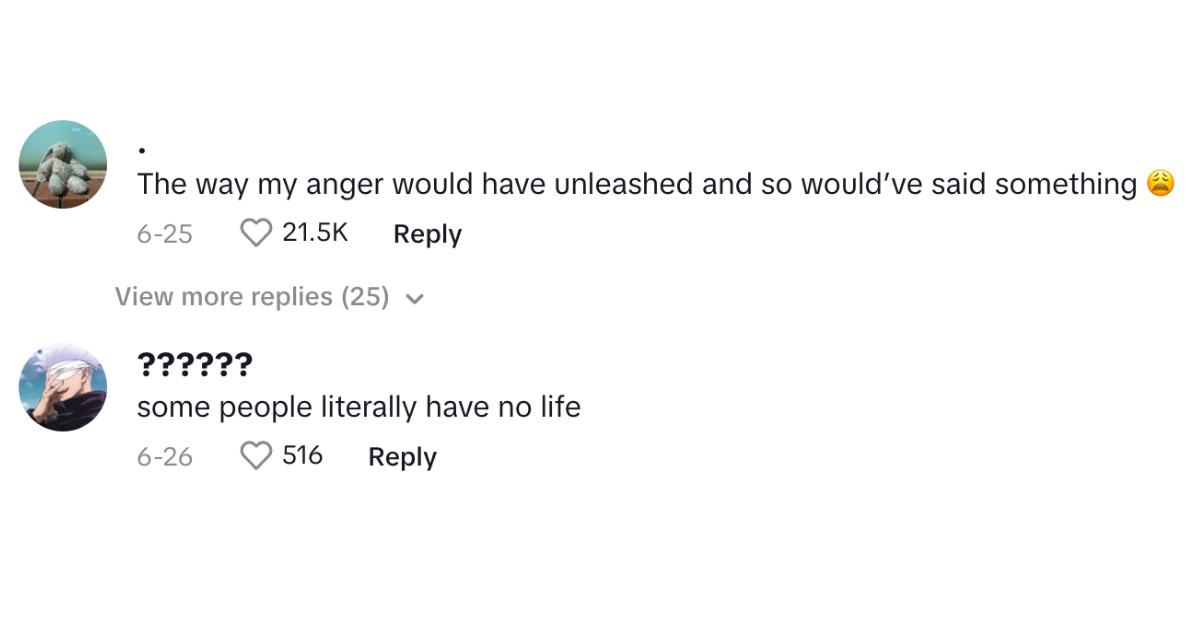
Task: Click the 516 like count
Action: [x=302, y=456]
